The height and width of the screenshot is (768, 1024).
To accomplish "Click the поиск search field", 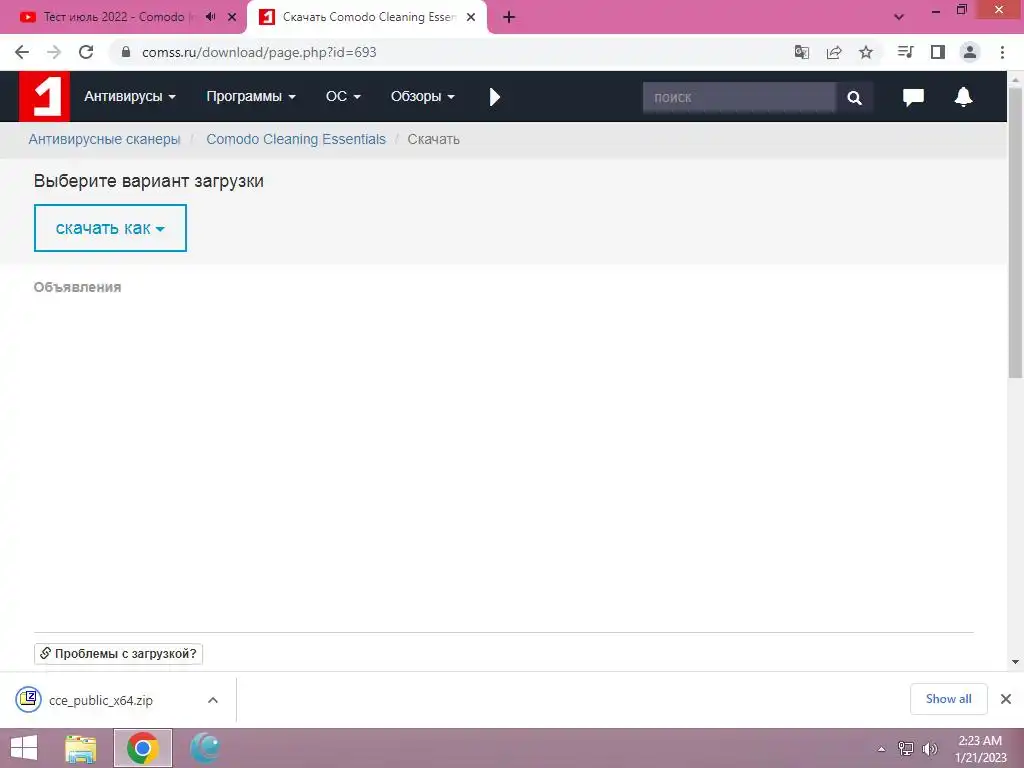I will [x=739, y=97].
